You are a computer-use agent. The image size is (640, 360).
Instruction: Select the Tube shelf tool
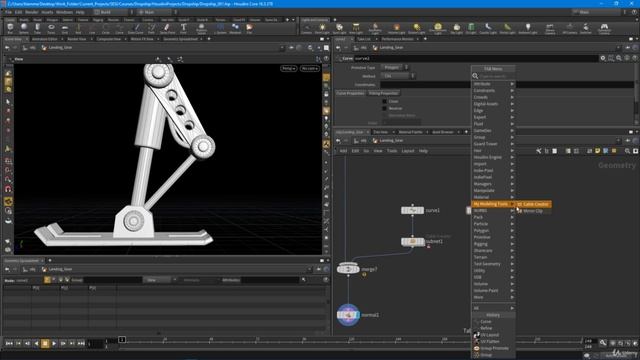37,28
